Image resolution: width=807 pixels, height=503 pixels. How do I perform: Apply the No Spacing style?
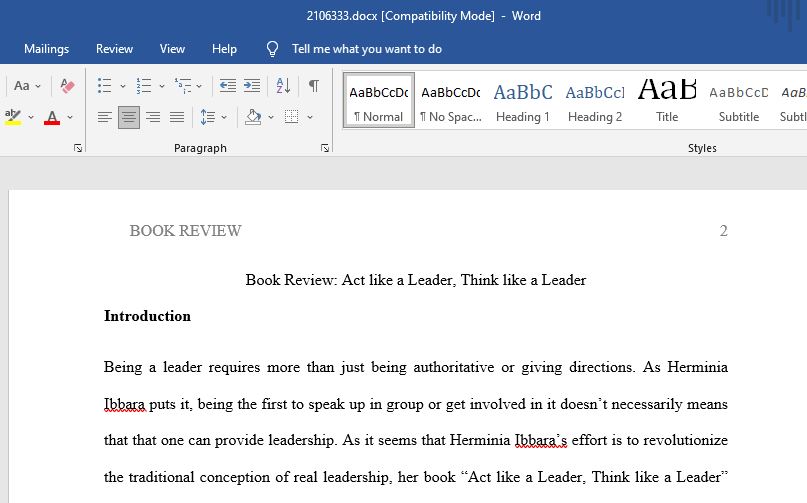pos(451,100)
